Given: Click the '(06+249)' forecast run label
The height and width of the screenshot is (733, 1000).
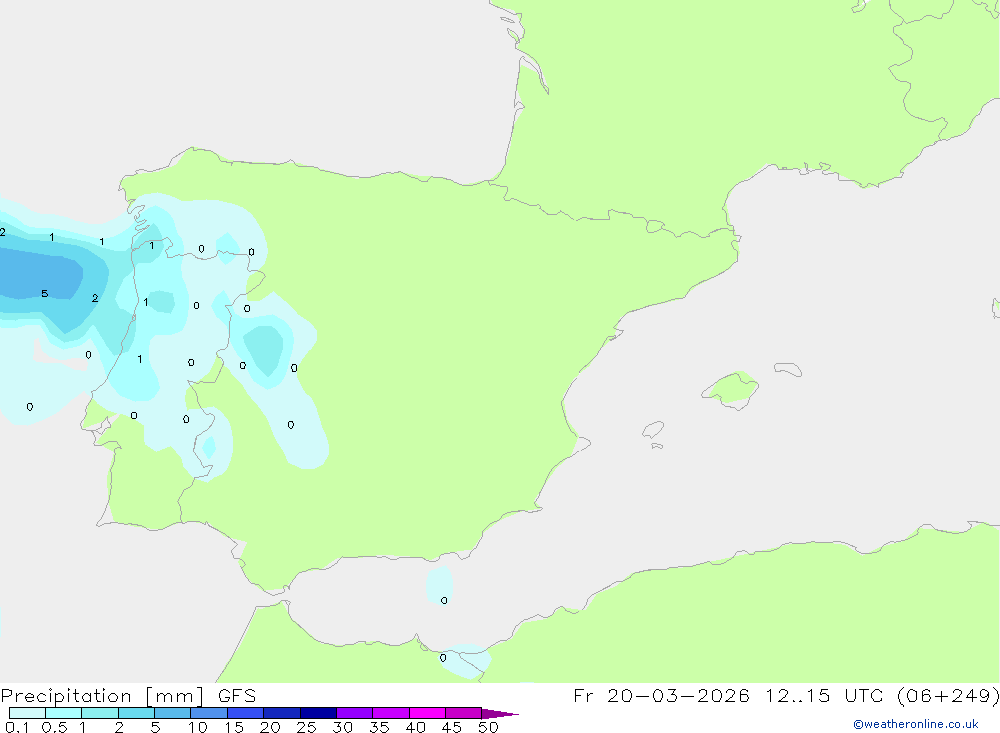Looking at the screenshot, I should pyautogui.click(x=948, y=695).
